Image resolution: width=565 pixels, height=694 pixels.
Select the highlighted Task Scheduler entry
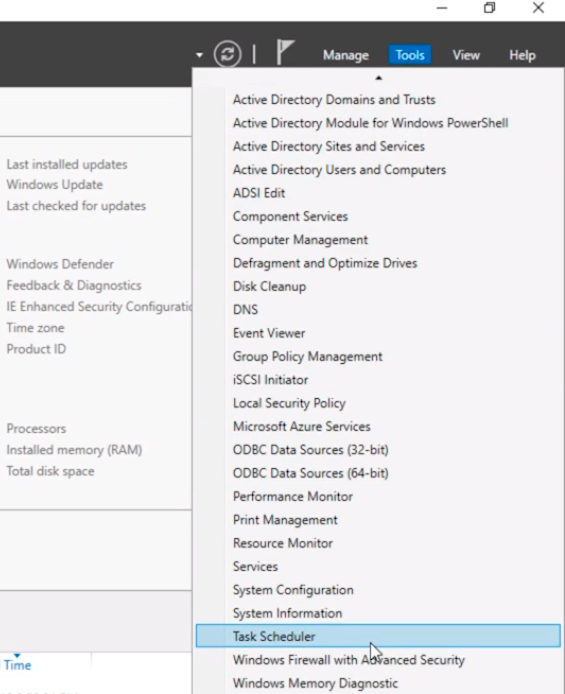click(x=378, y=636)
